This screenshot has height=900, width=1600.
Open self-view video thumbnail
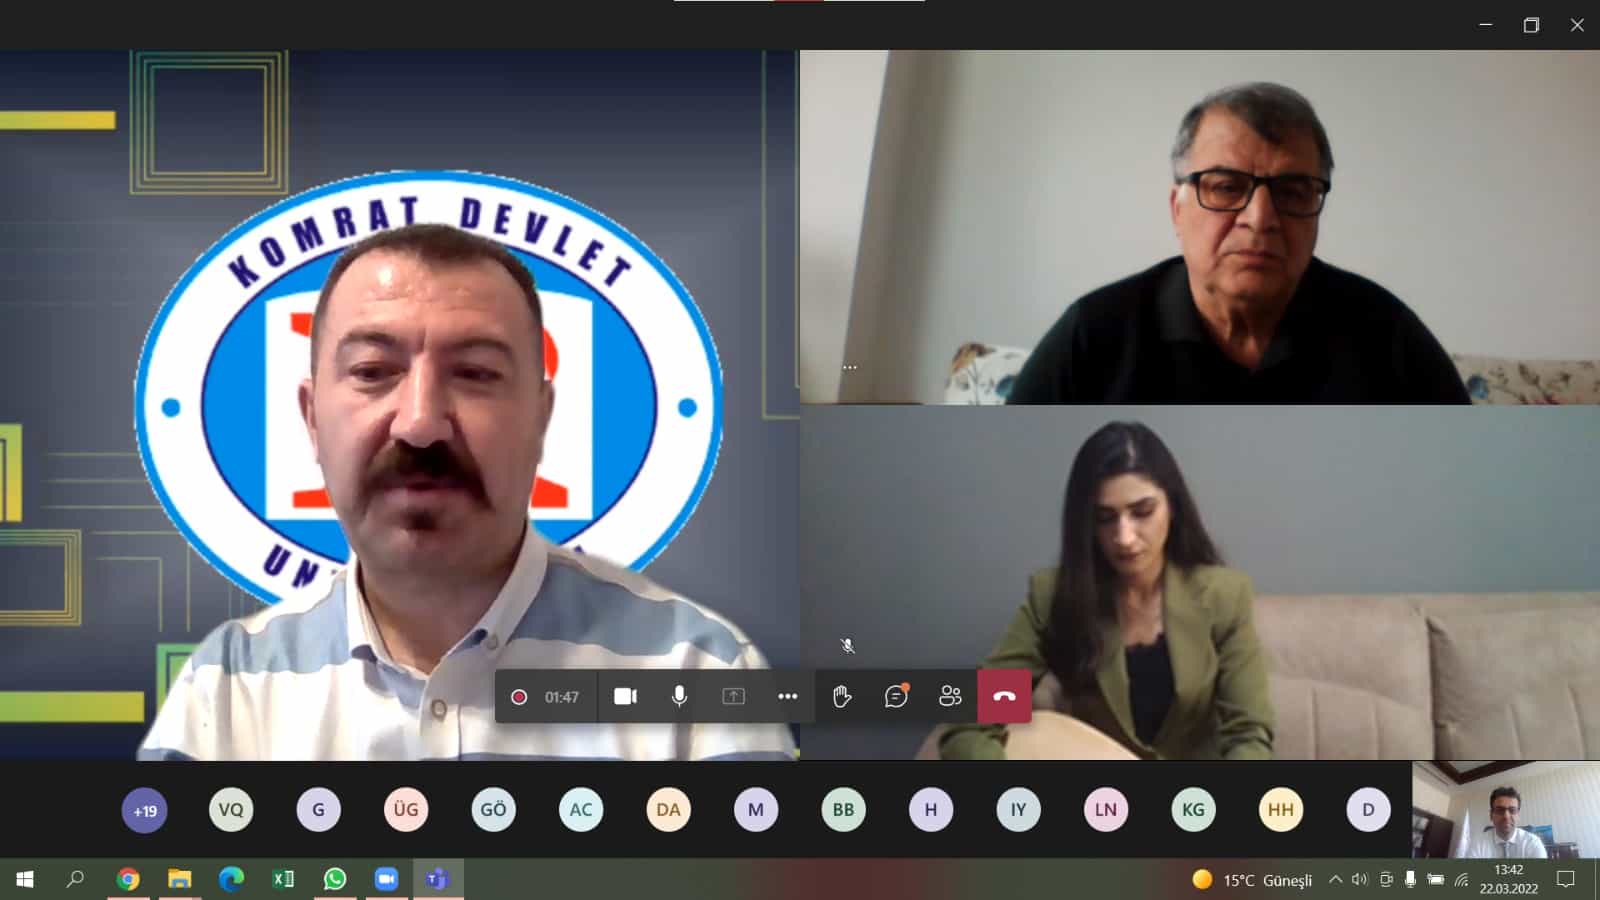(x=1505, y=810)
